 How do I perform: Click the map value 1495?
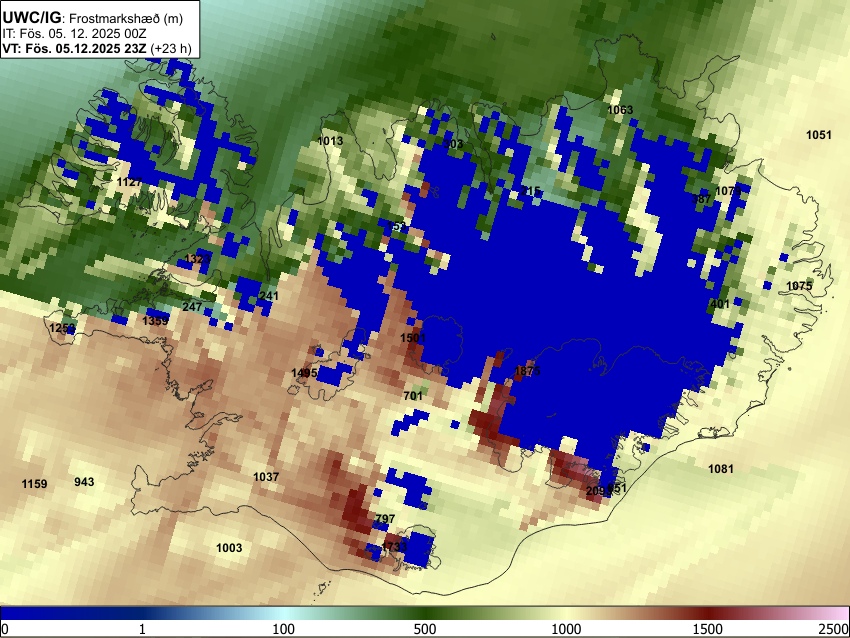pos(304,373)
